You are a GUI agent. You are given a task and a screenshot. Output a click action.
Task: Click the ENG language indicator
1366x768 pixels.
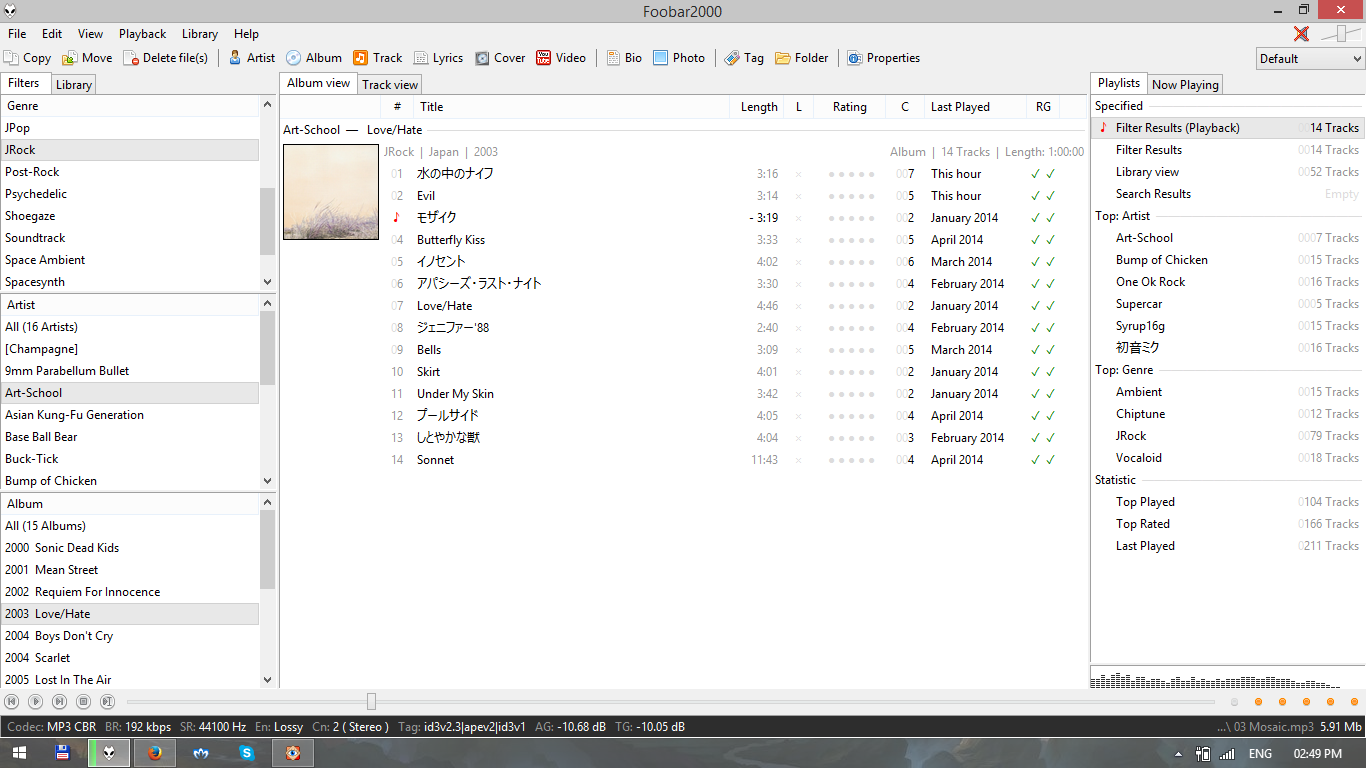(1260, 754)
